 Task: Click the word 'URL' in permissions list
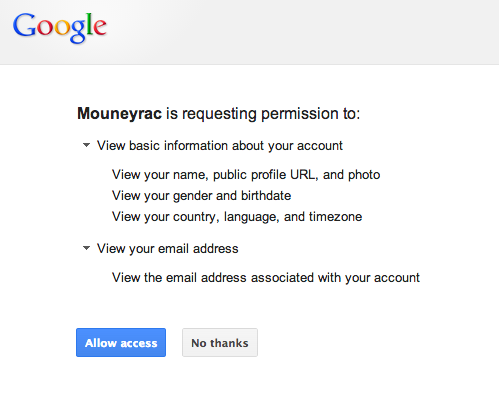coord(303,174)
